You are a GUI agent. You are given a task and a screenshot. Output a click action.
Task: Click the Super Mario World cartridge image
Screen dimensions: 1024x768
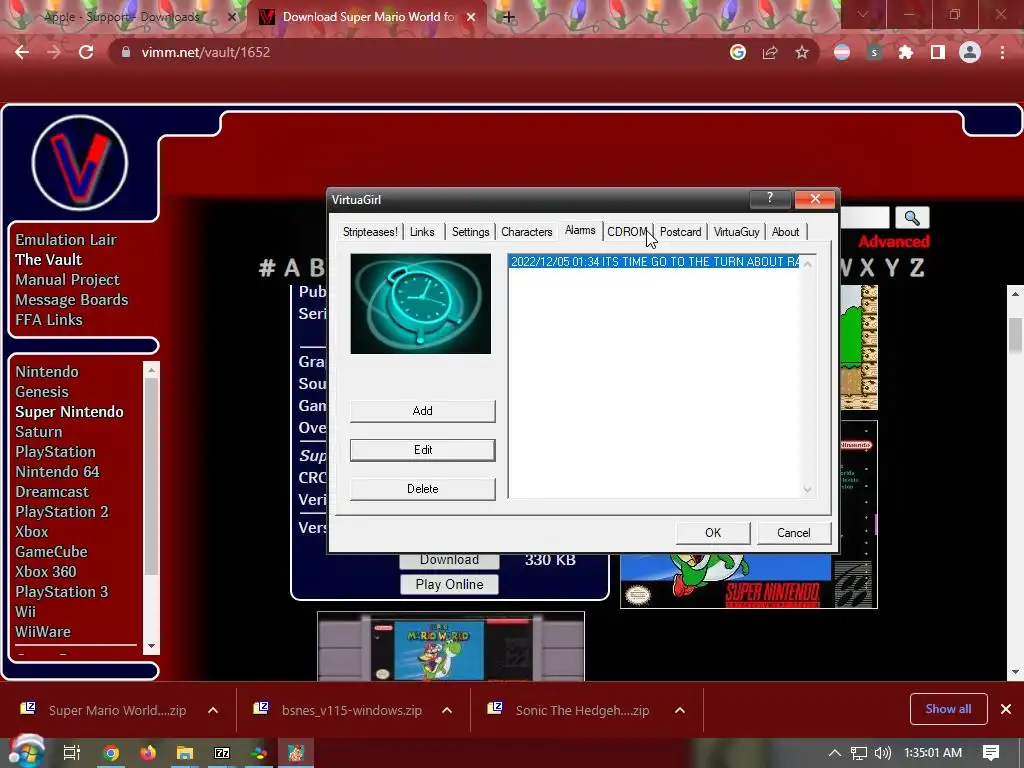[x=451, y=647]
